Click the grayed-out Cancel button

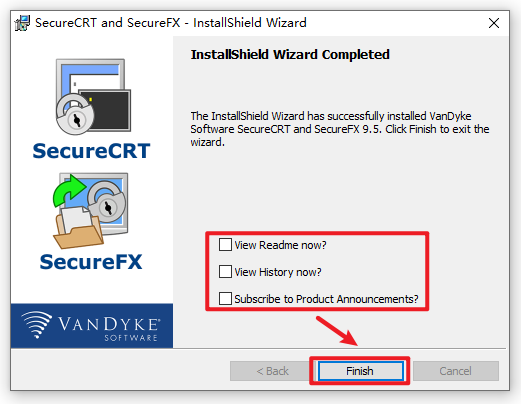pyautogui.click(x=456, y=371)
